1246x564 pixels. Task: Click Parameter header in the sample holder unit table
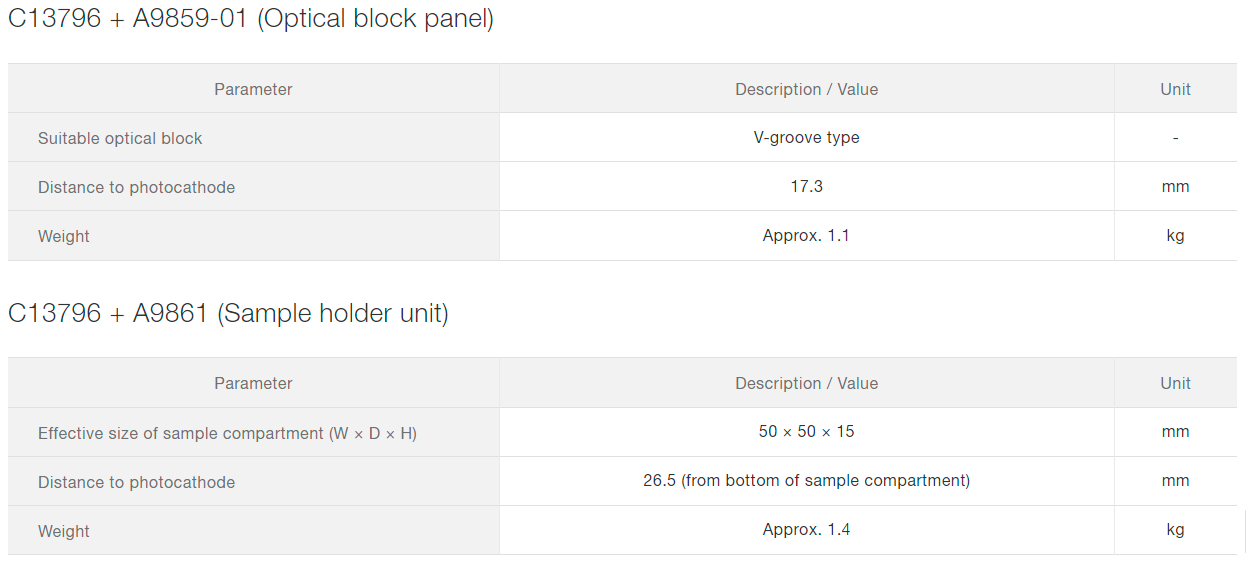point(253,384)
